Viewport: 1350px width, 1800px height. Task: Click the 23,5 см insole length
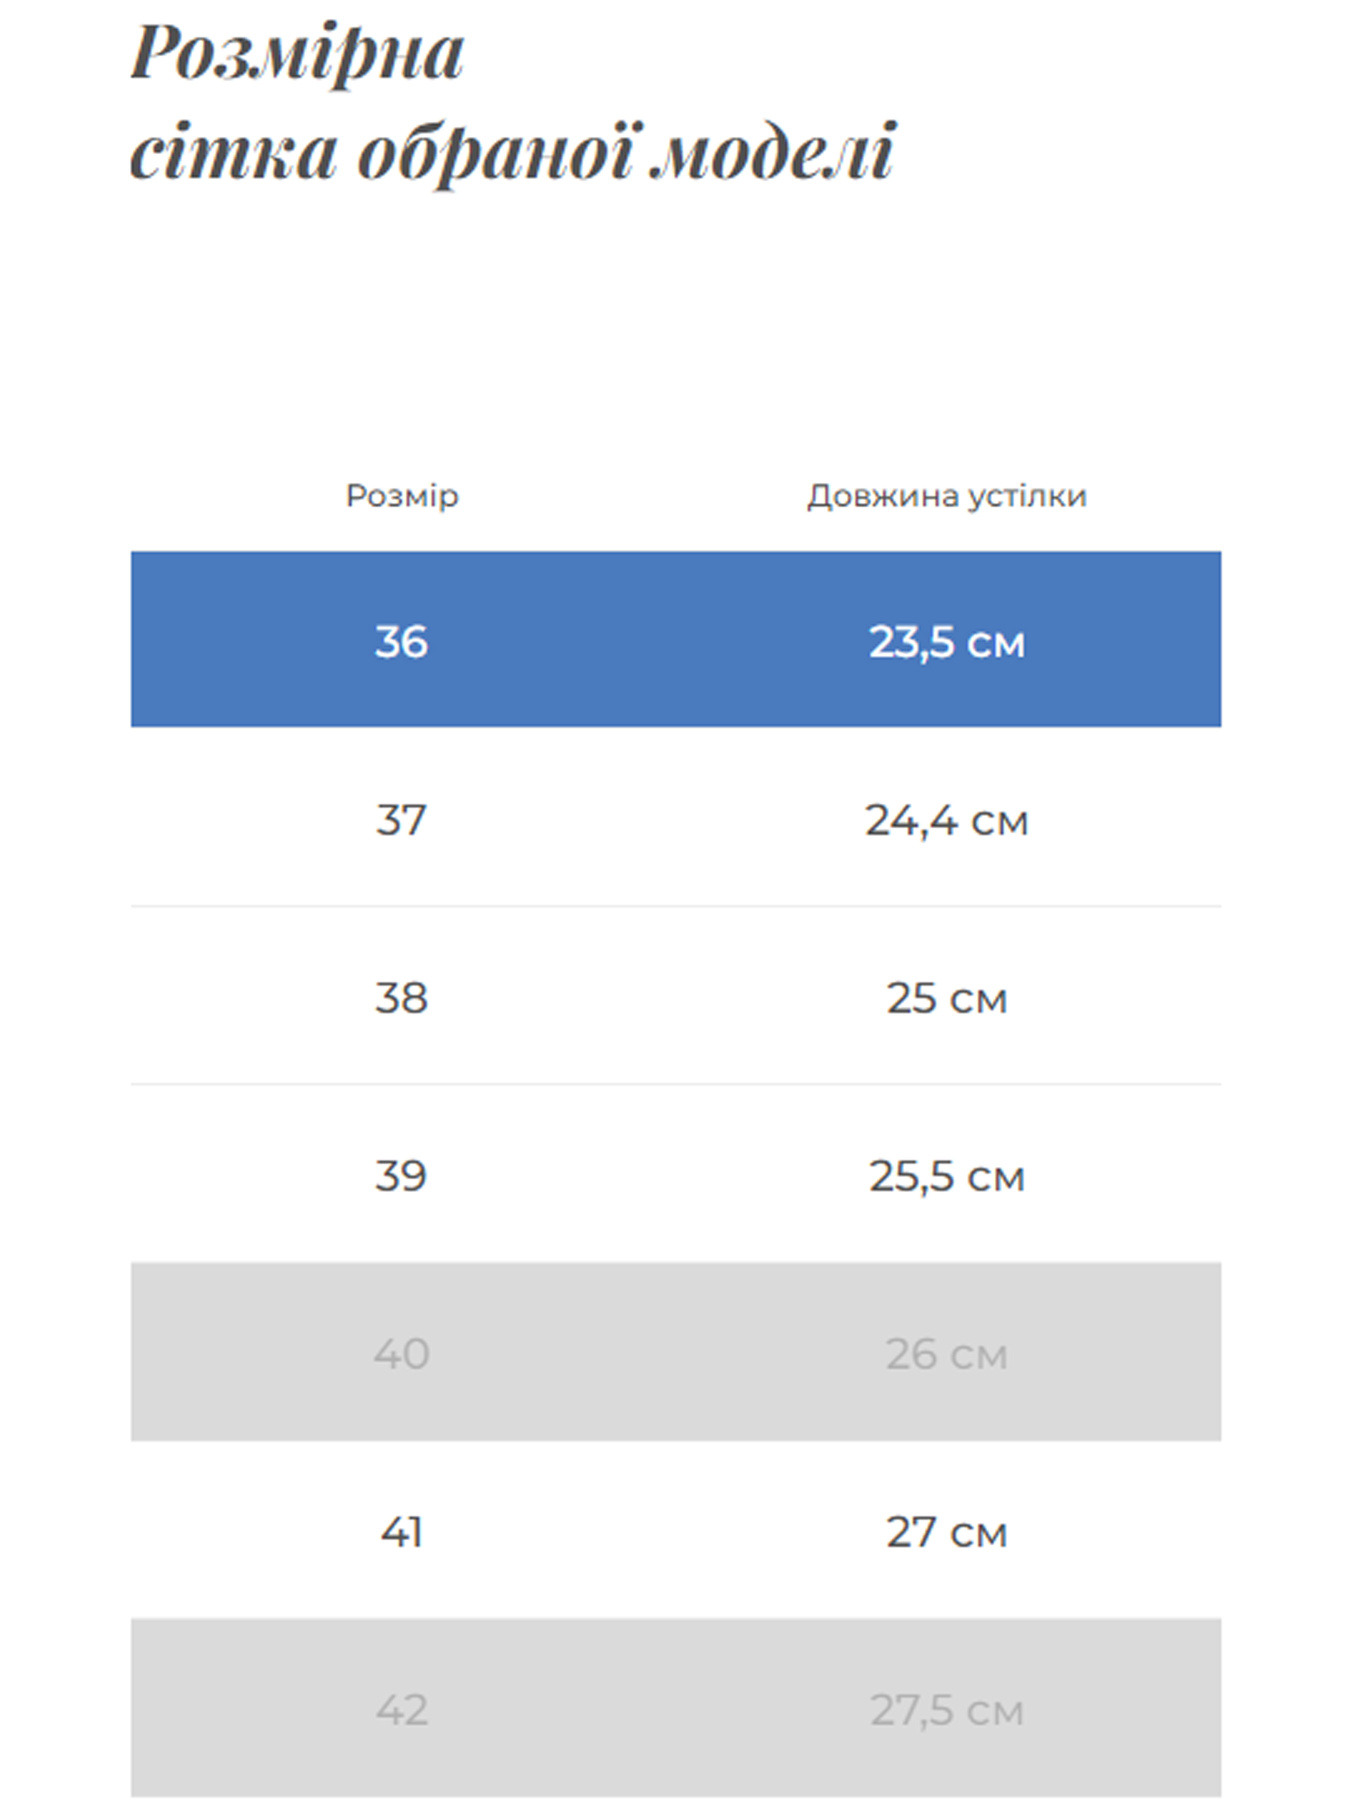tap(946, 641)
